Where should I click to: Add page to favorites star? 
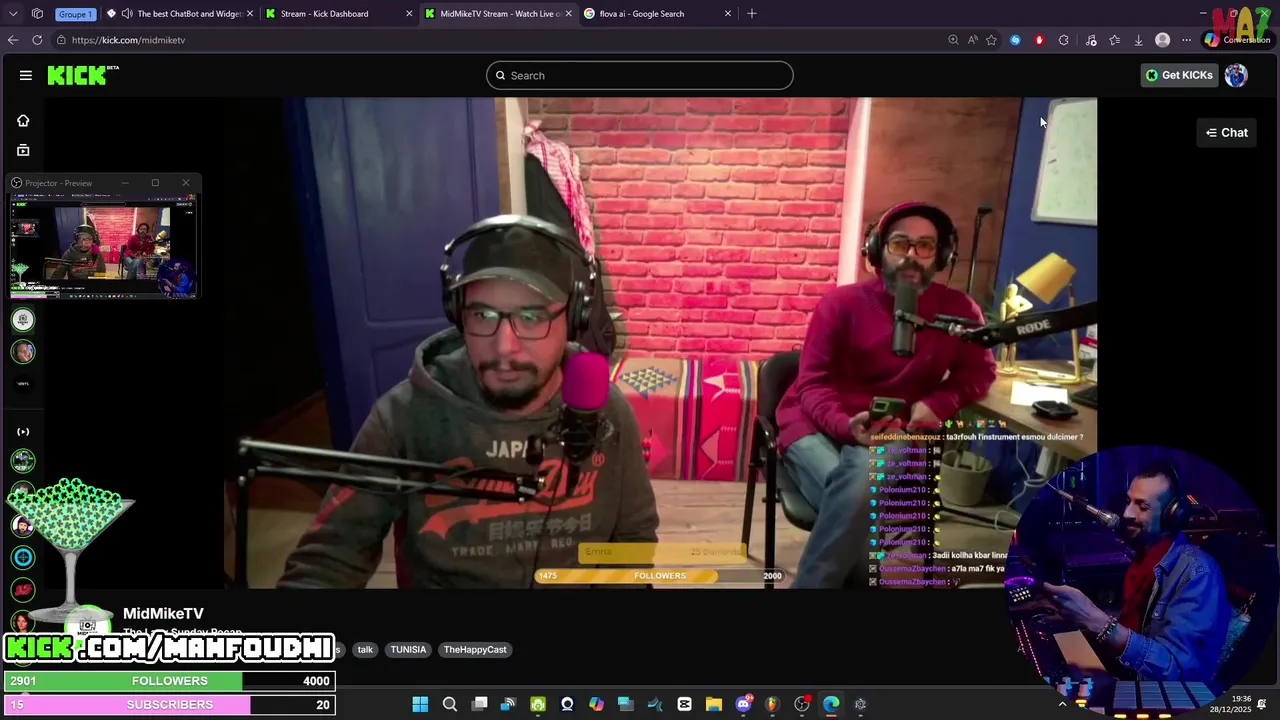[x=991, y=40]
